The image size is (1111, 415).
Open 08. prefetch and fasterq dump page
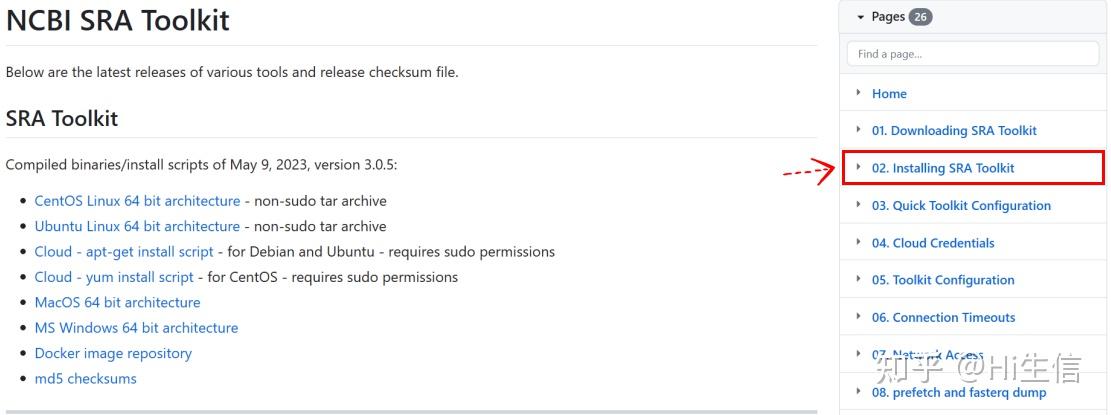(x=959, y=393)
